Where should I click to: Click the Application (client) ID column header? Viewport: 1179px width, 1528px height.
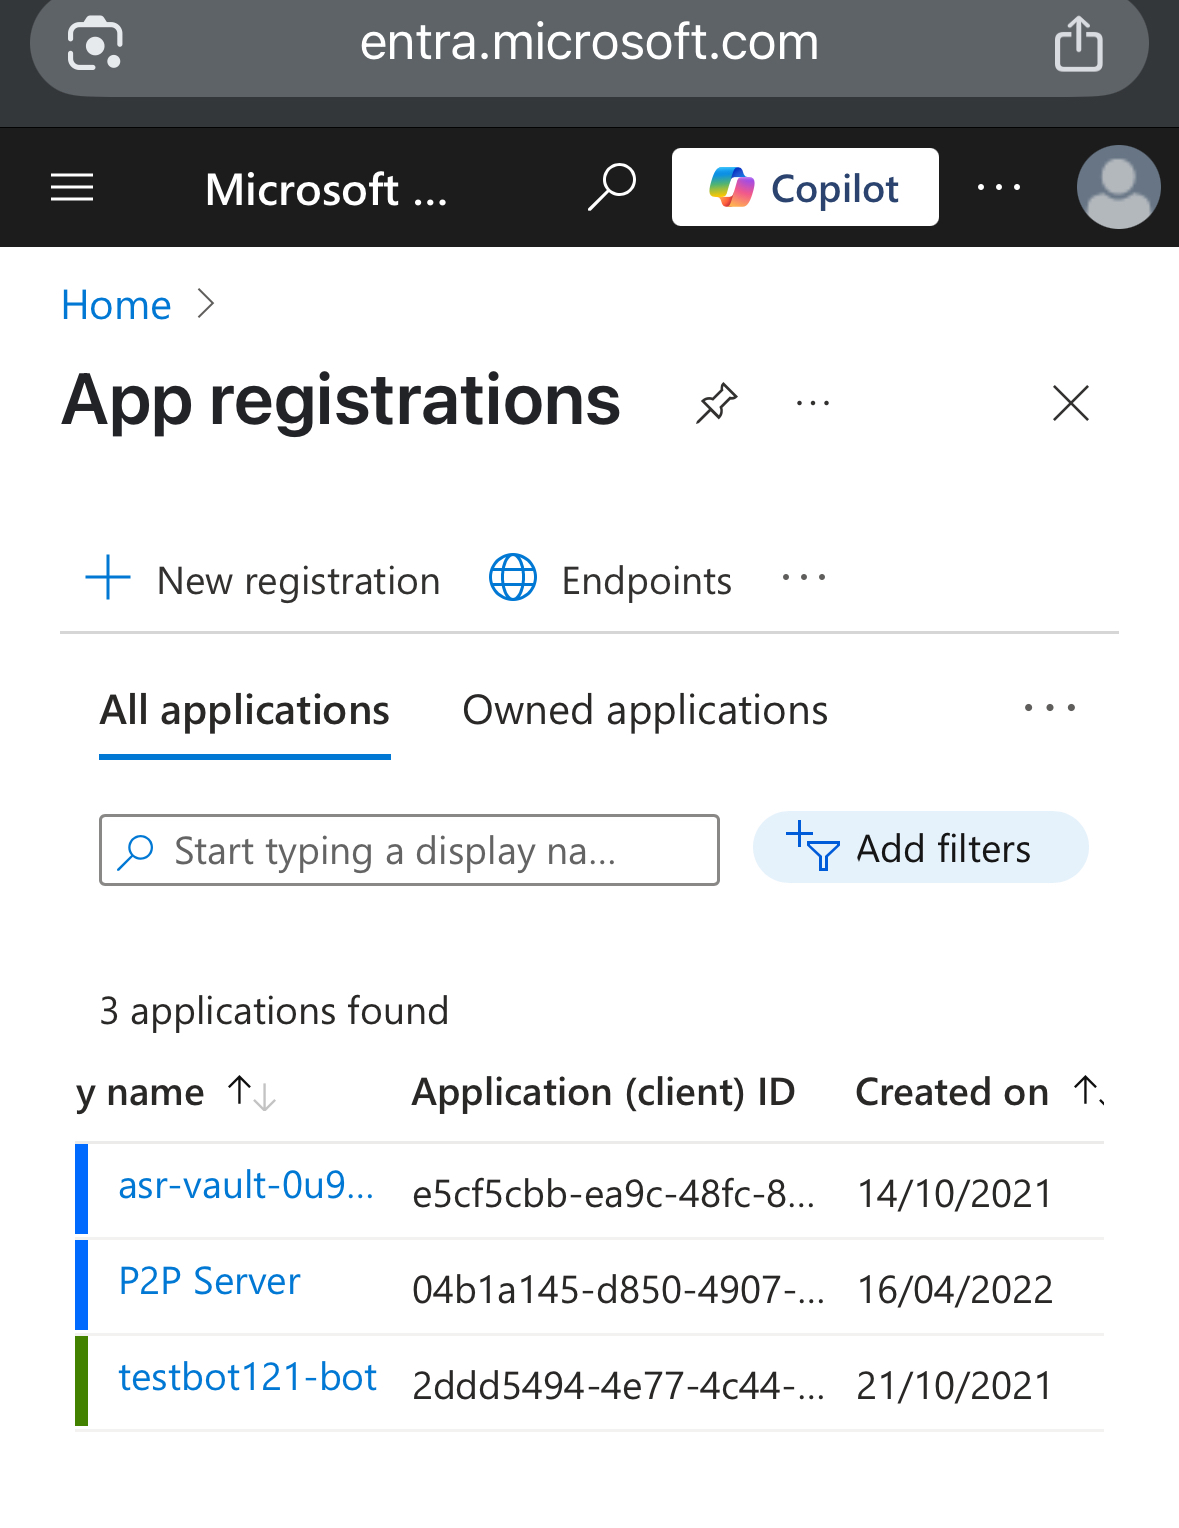coord(604,1093)
